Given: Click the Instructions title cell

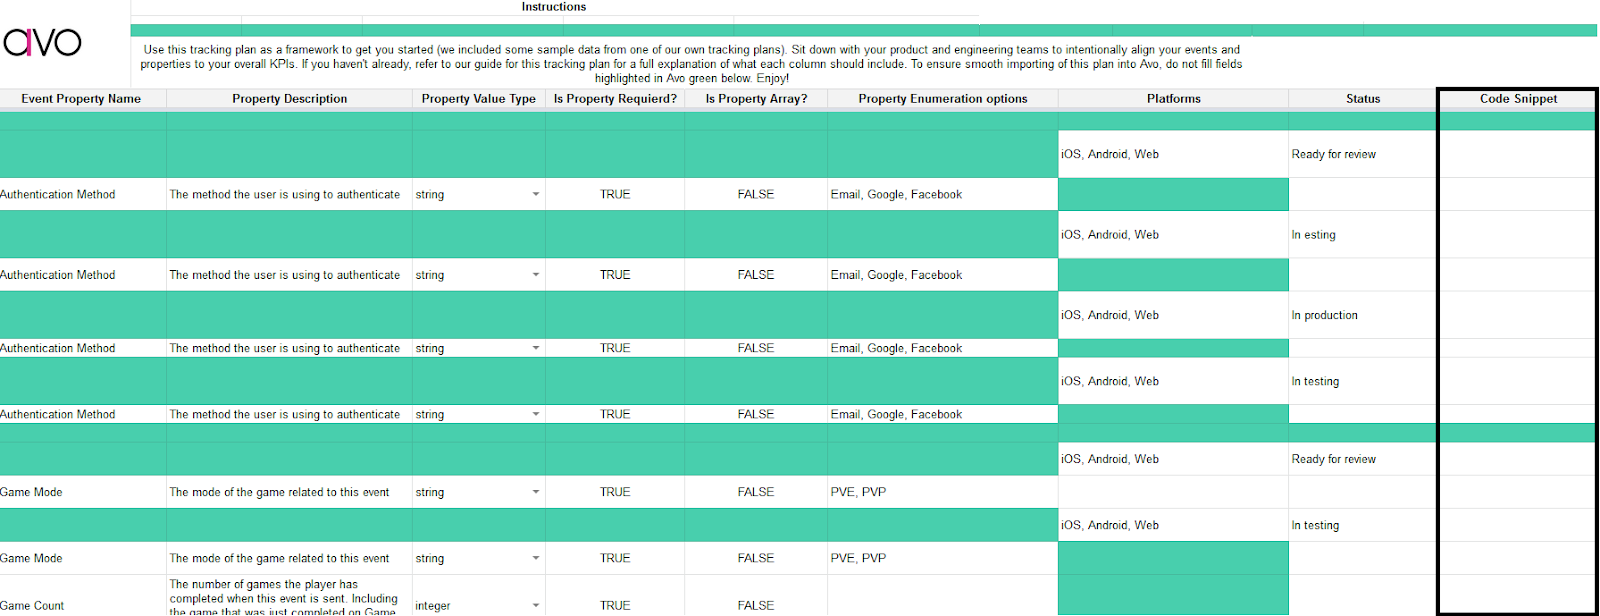Looking at the screenshot, I should 554,7.
